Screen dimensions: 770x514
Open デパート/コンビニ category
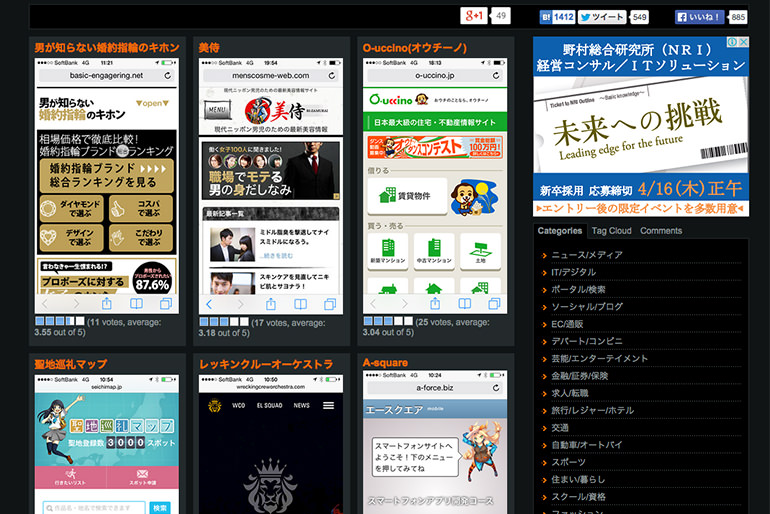coord(587,341)
